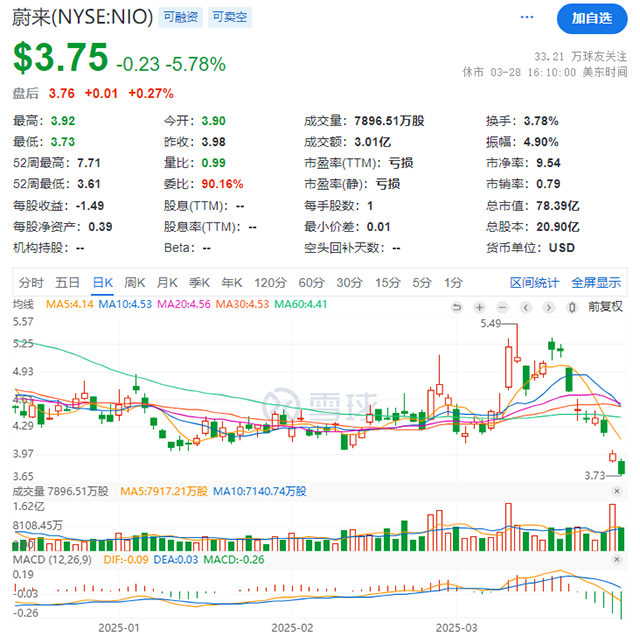
Task: Click the 2025-02 date axis label
Action: [292, 628]
